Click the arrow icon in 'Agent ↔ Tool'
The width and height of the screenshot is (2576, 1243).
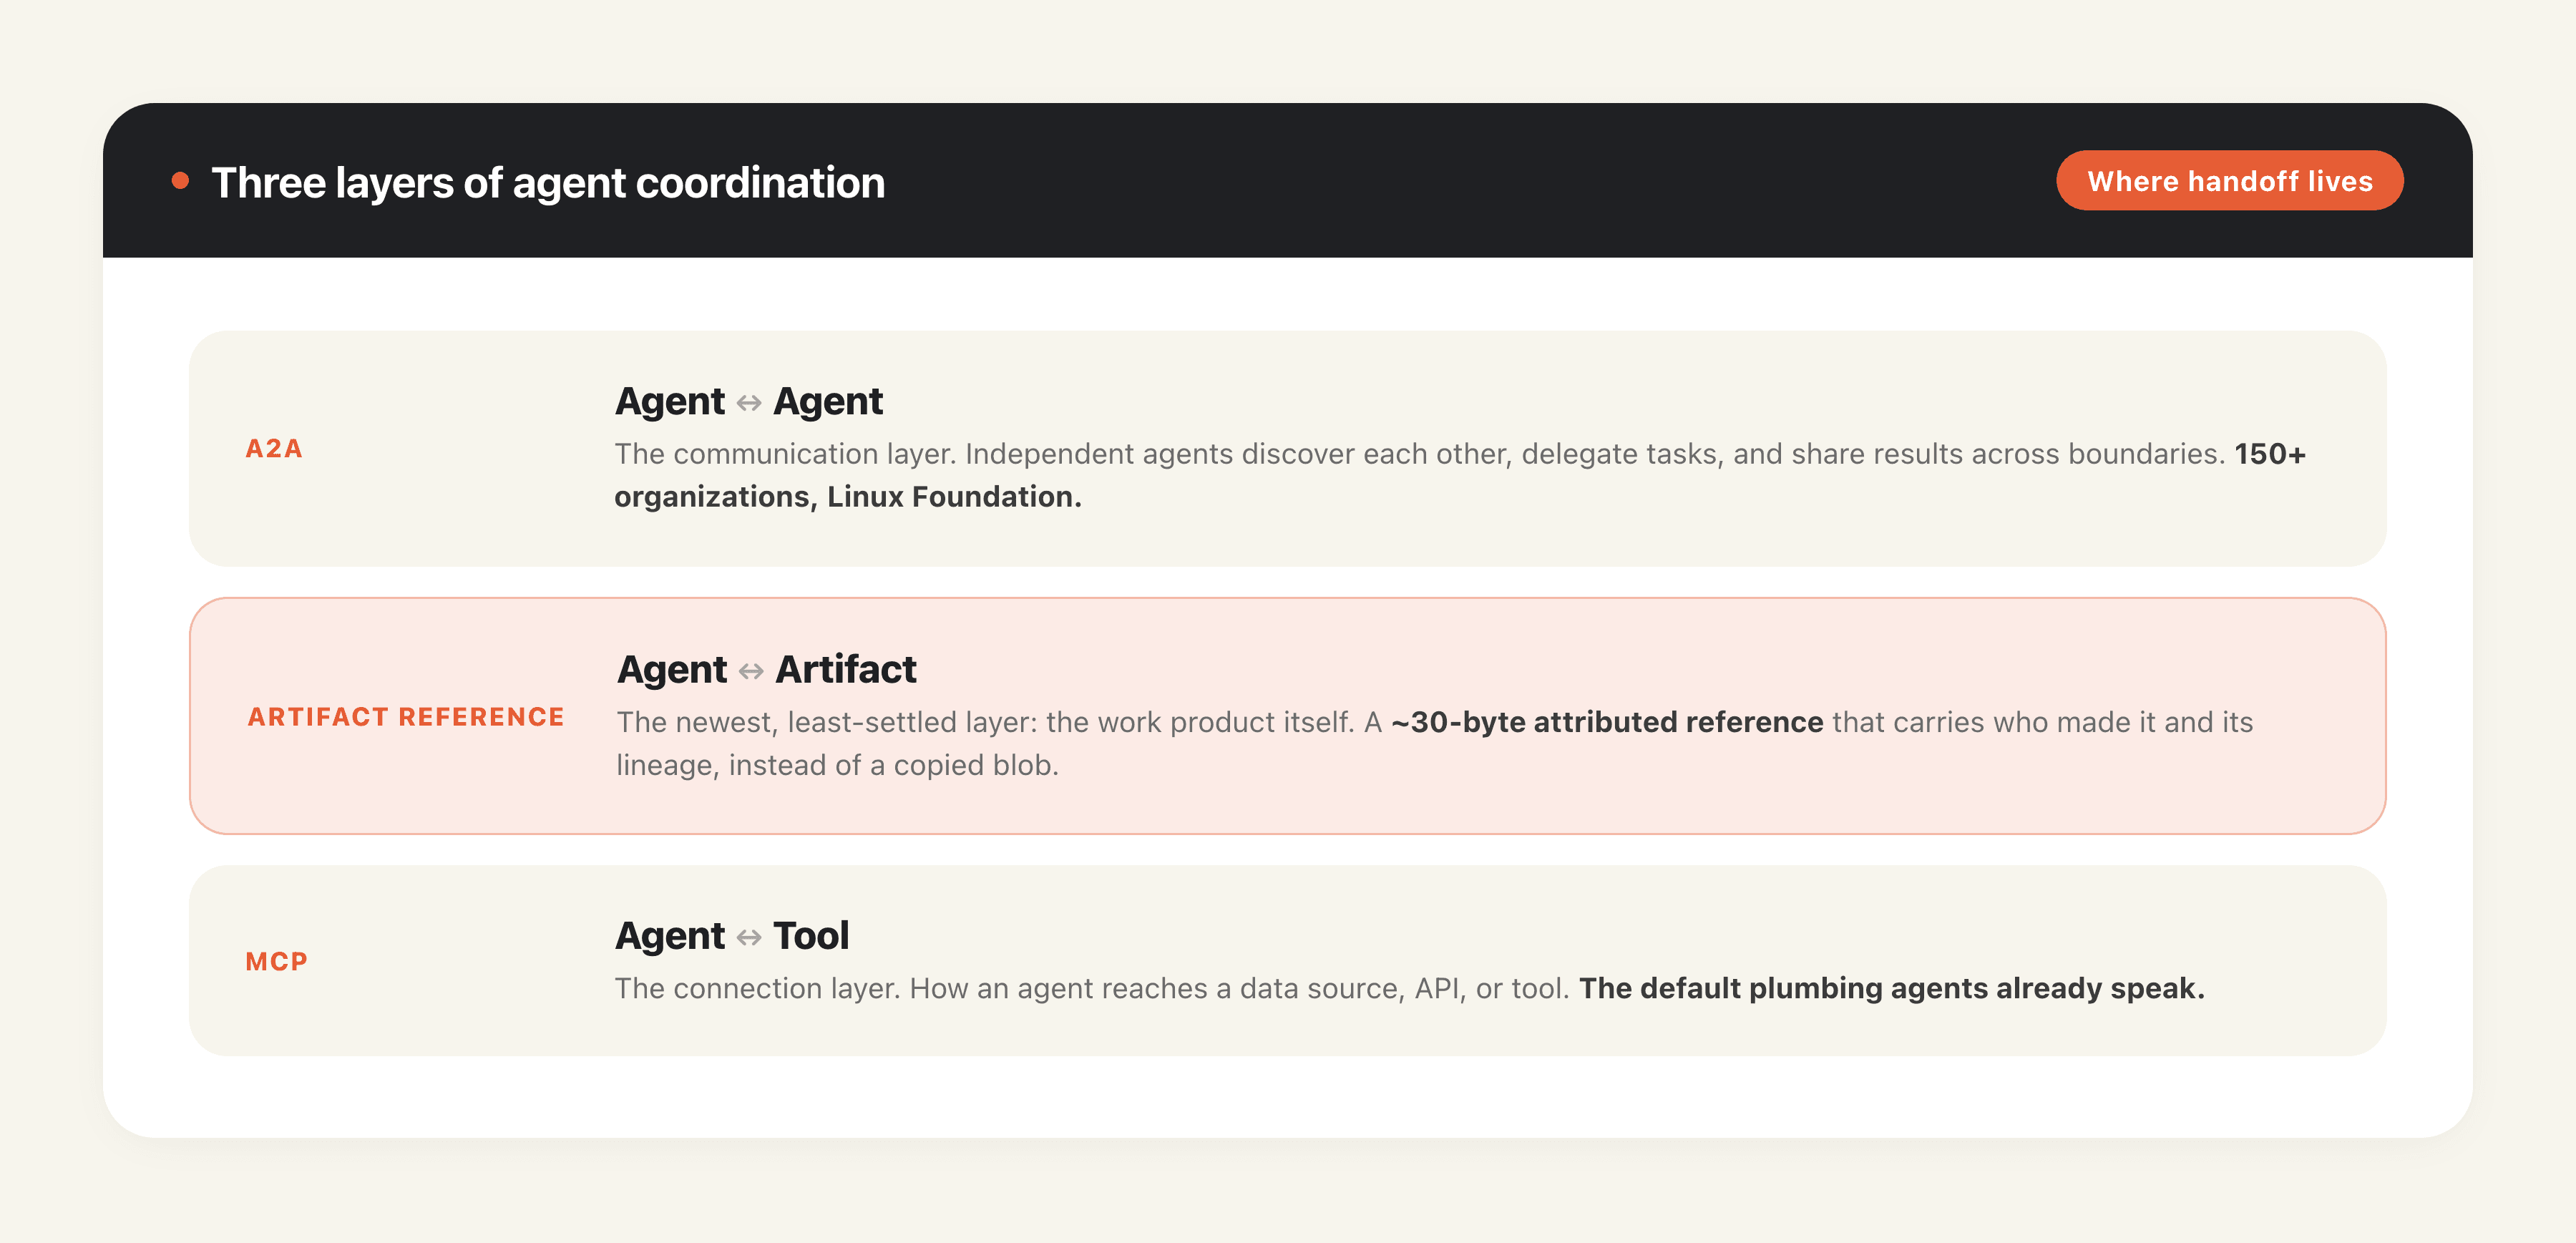[x=749, y=938]
